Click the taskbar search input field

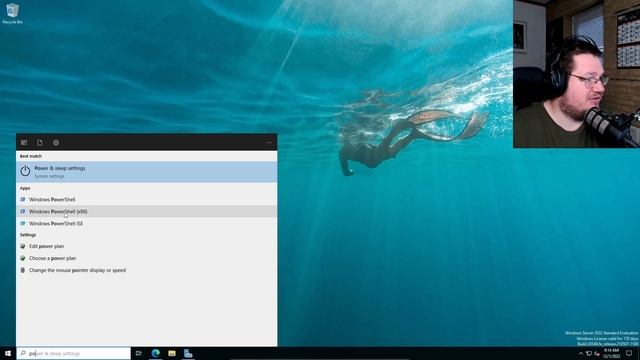click(73, 353)
